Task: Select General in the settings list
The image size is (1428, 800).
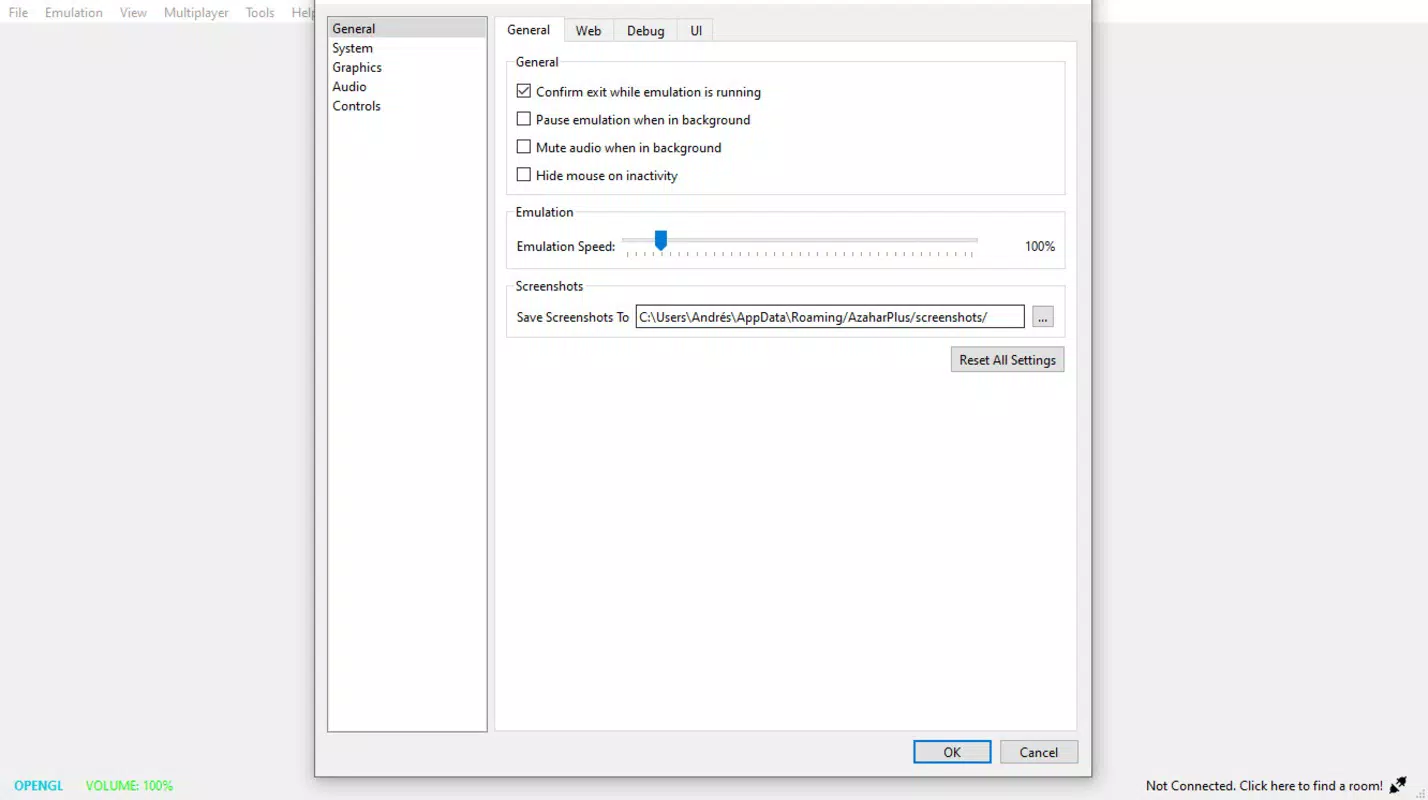Action: 407,29
